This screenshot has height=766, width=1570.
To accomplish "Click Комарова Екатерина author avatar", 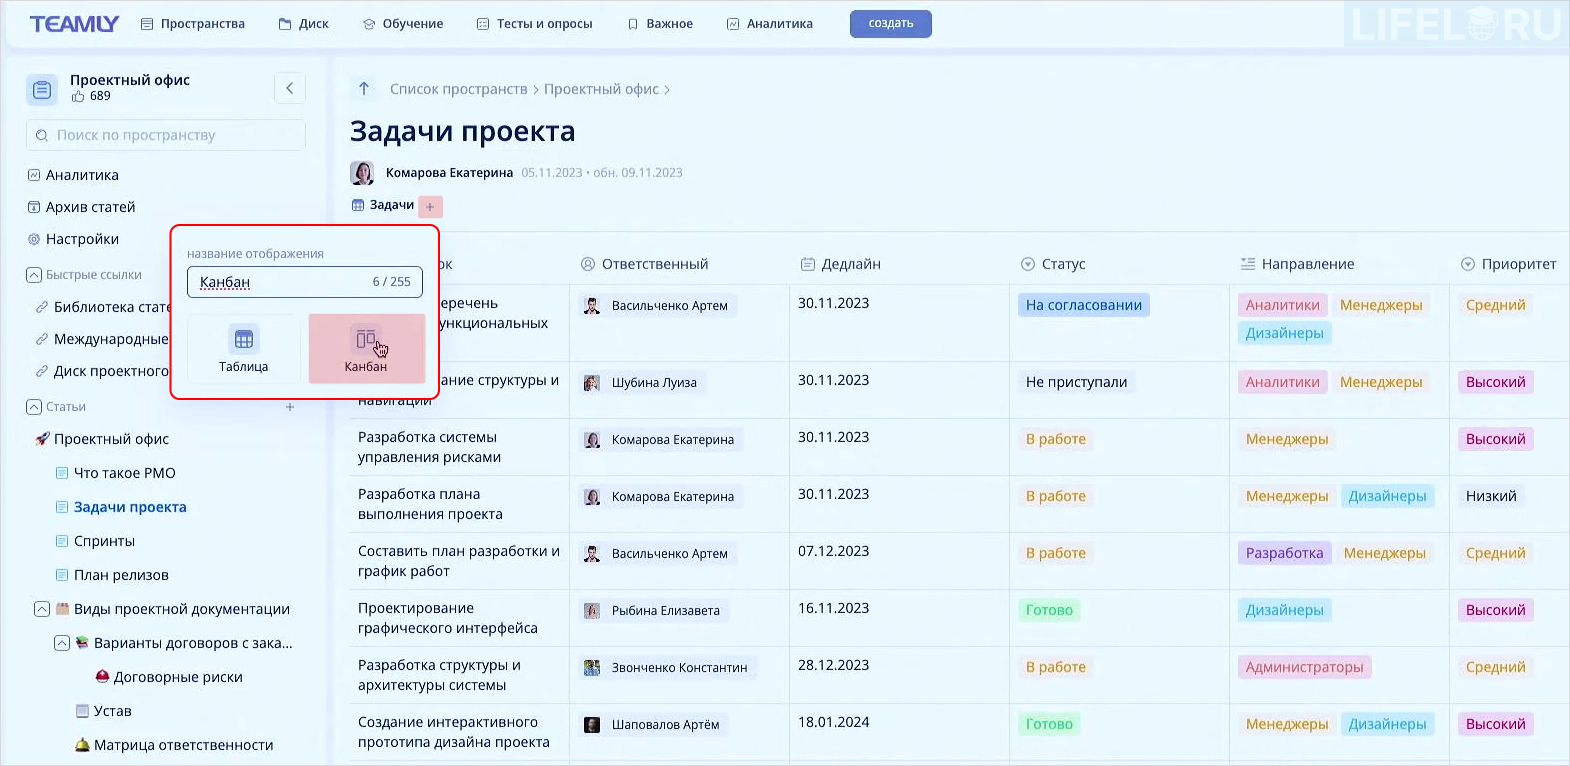I will [362, 173].
